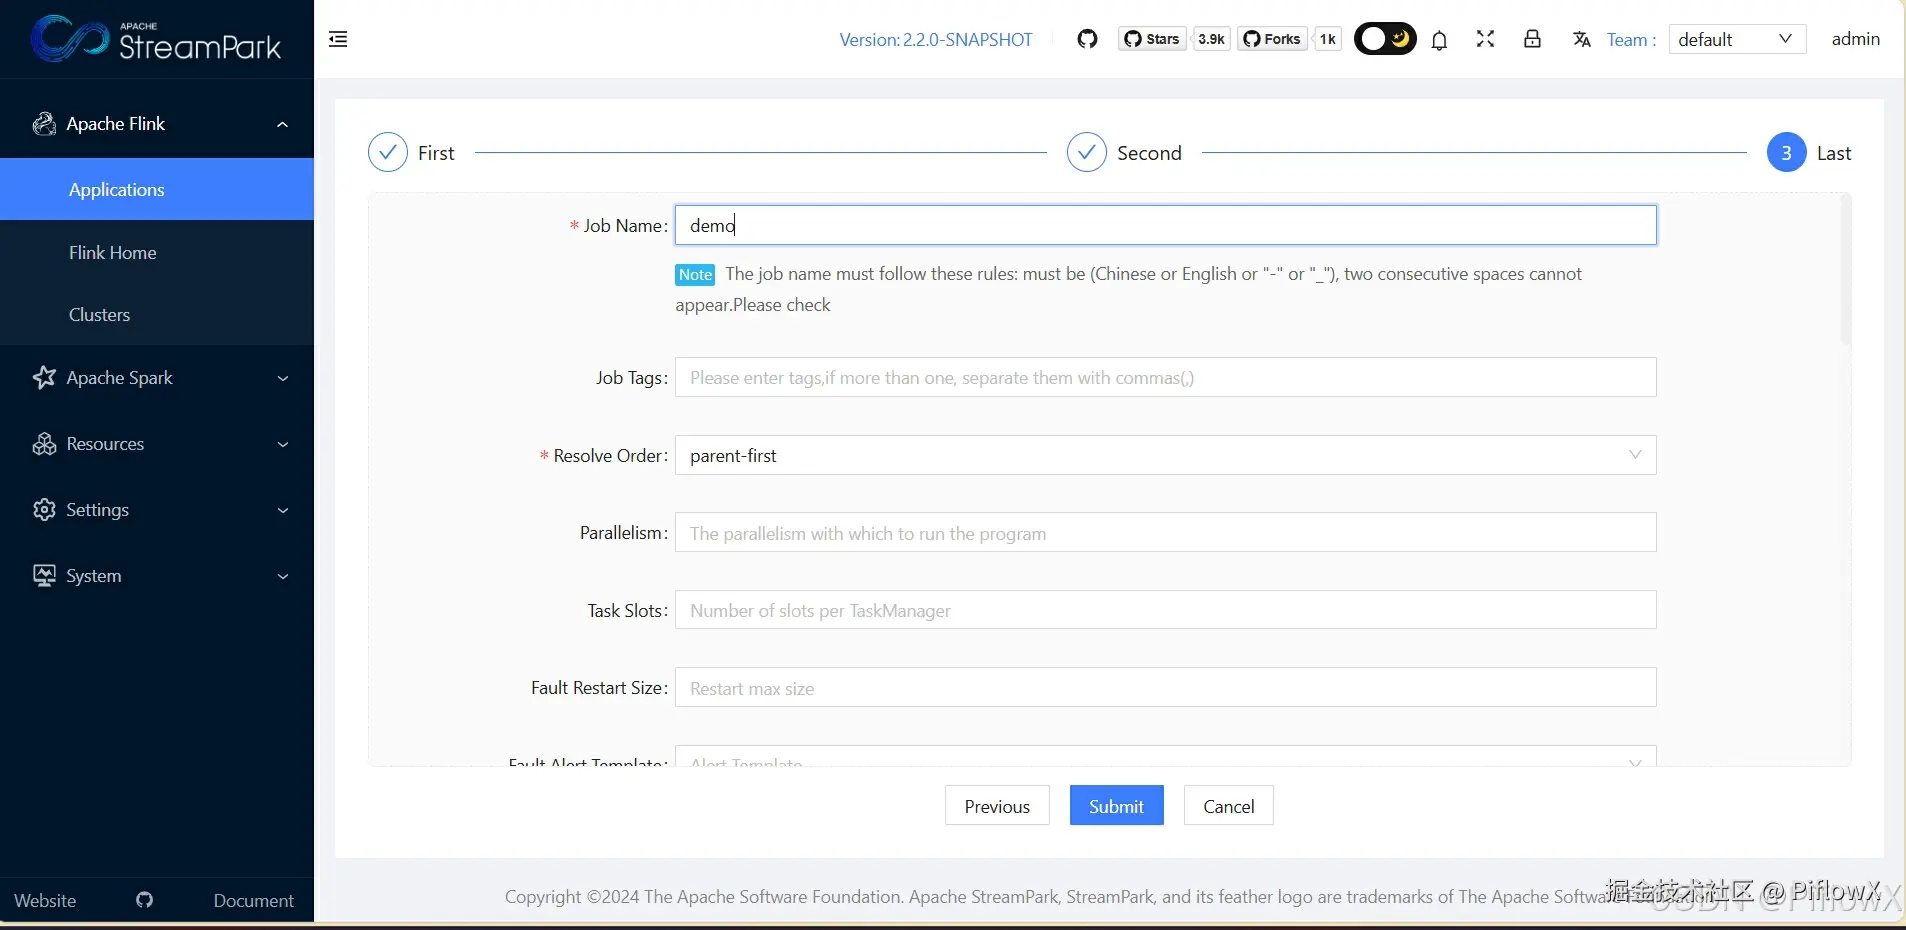Select the Applications menu item

pyautogui.click(x=157, y=189)
